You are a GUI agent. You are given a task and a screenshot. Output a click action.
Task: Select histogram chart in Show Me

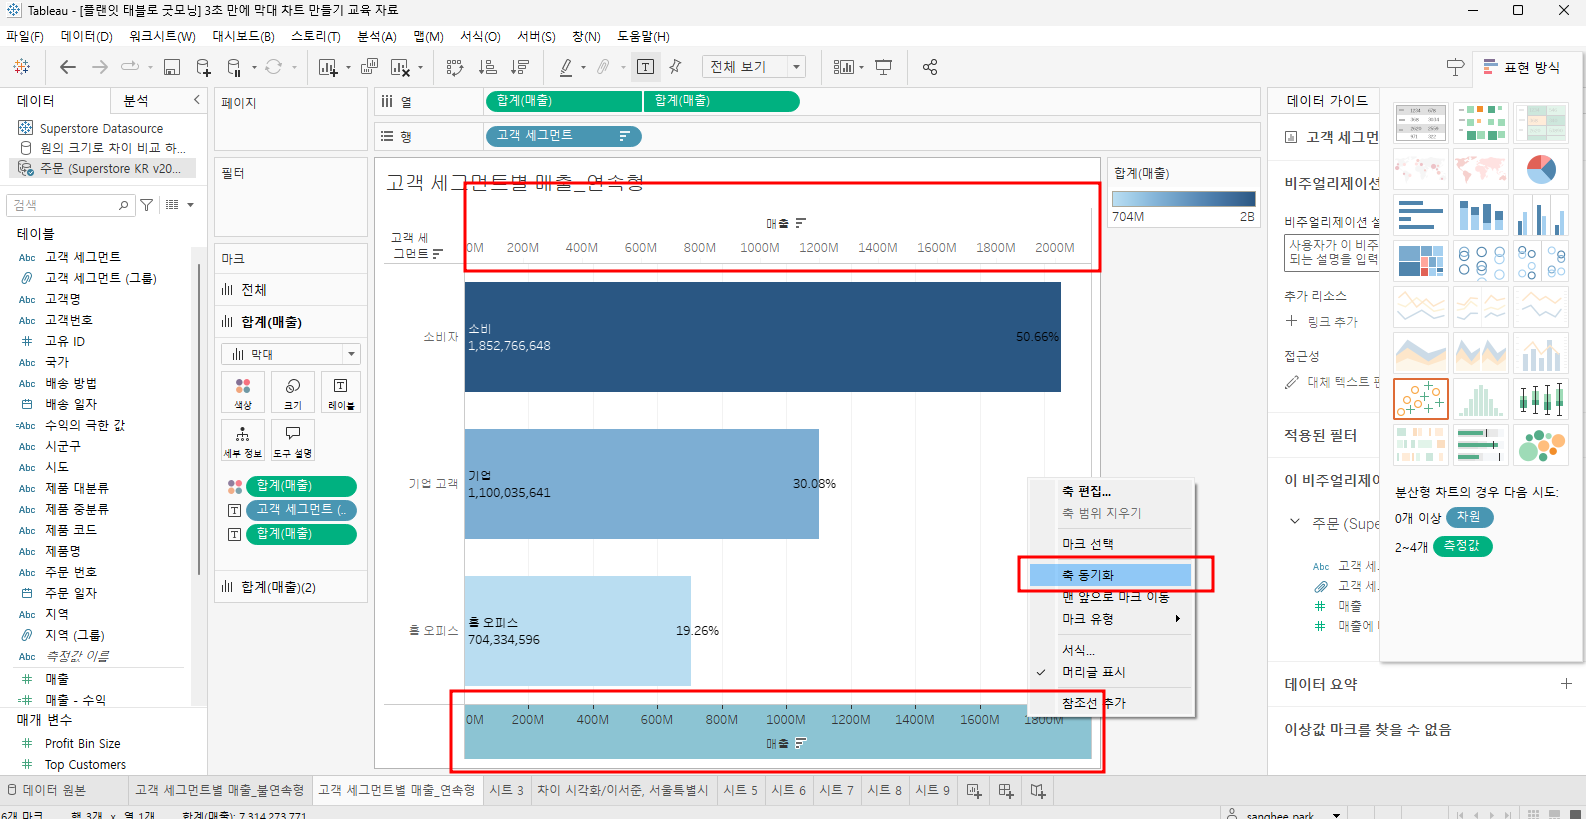(1481, 399)
